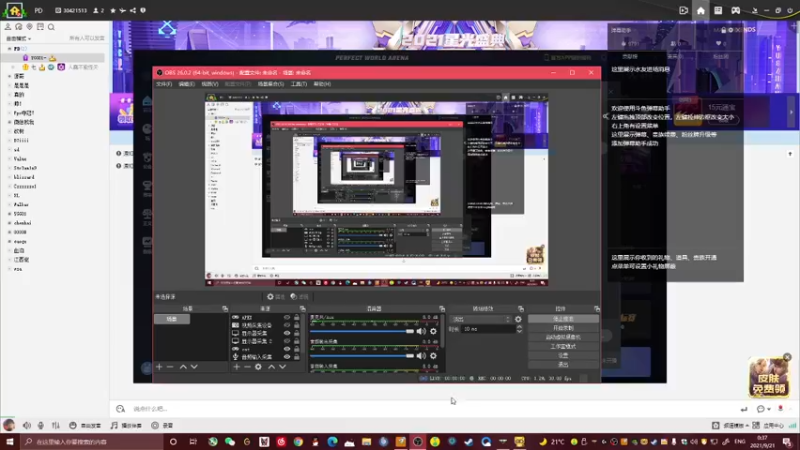Click the add scene plus icon in OBS
The height and width of the screenshot is (450, 800).
[159, 367]
